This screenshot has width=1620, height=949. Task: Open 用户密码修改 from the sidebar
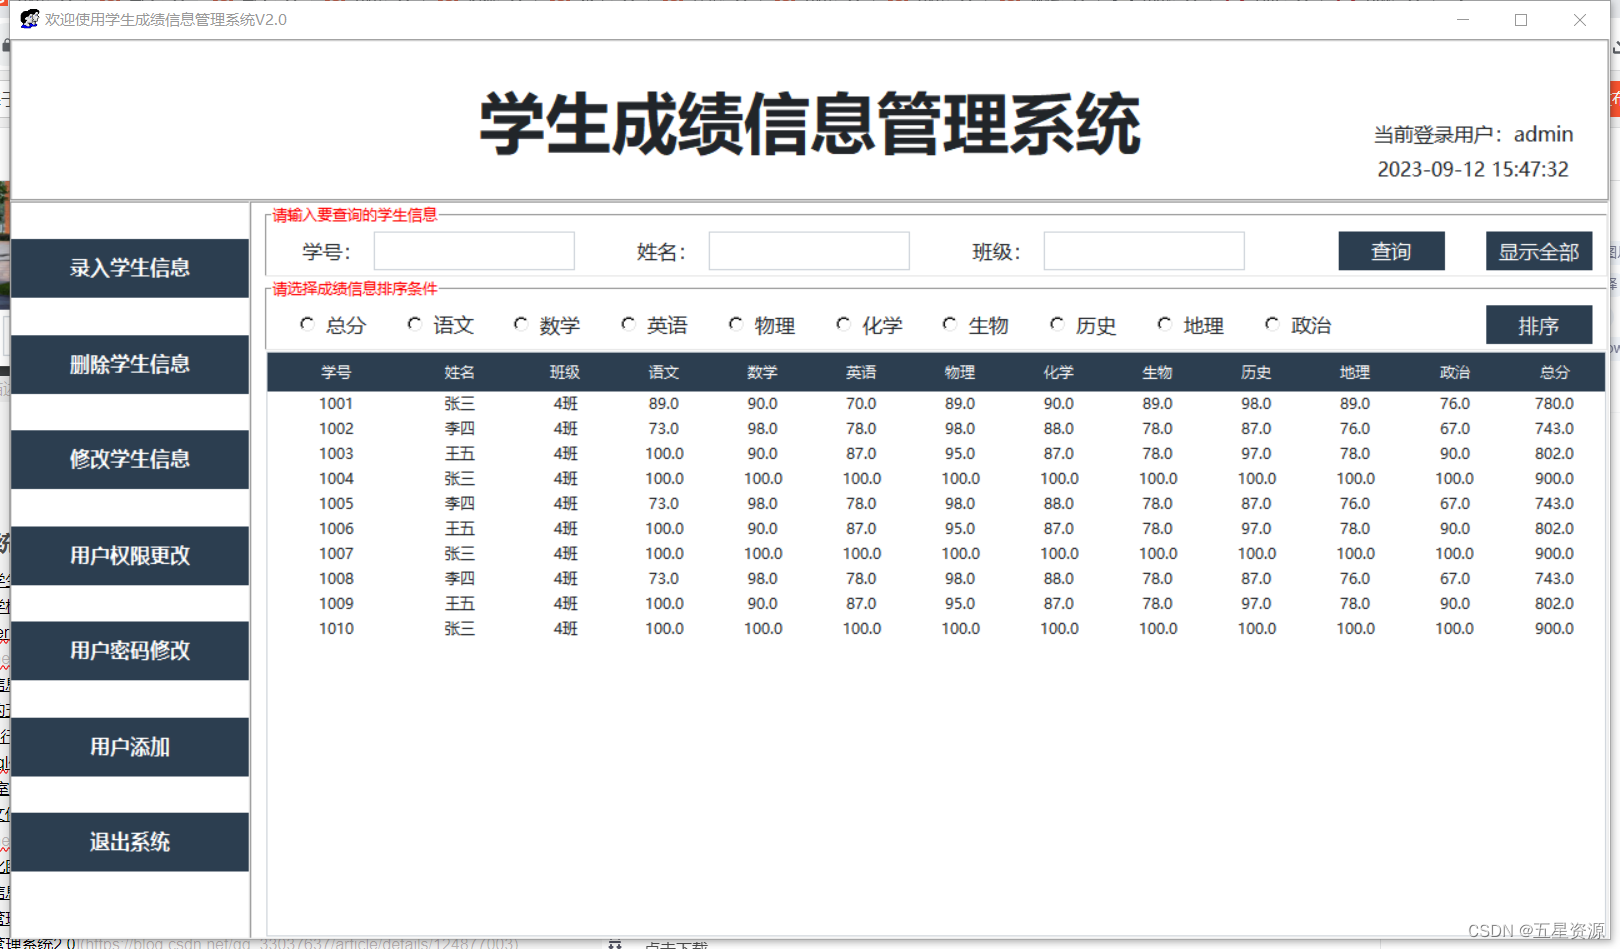tap(130, 651)
